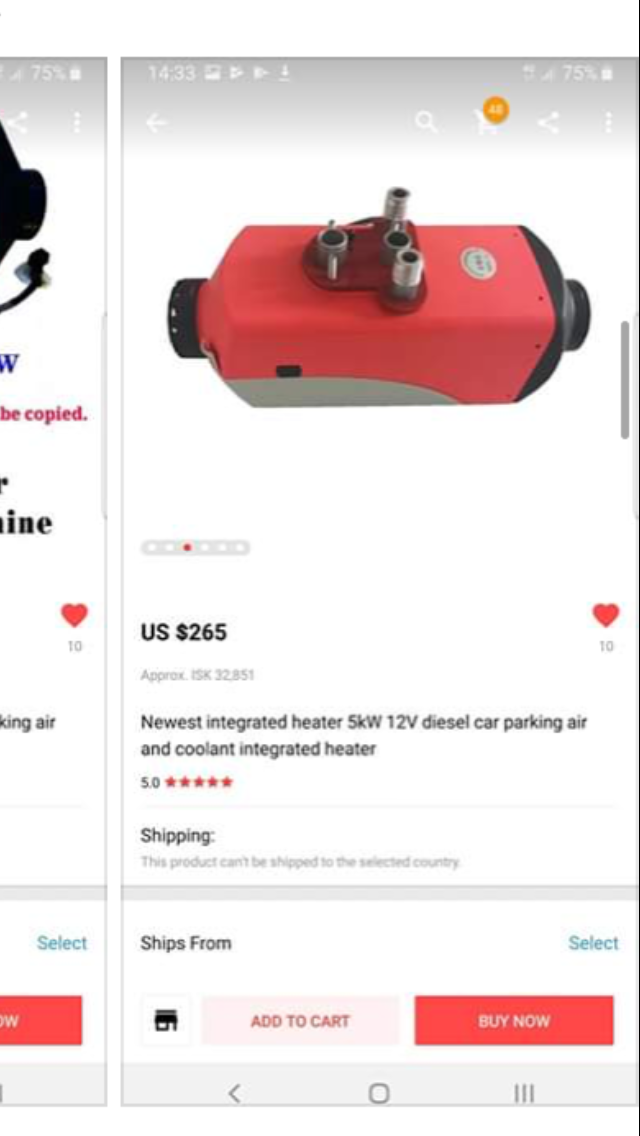The height and width of the screenshot is (1136, 640).
Task: Tap the back arrow in product header
Action: click(x=155, y=123)
